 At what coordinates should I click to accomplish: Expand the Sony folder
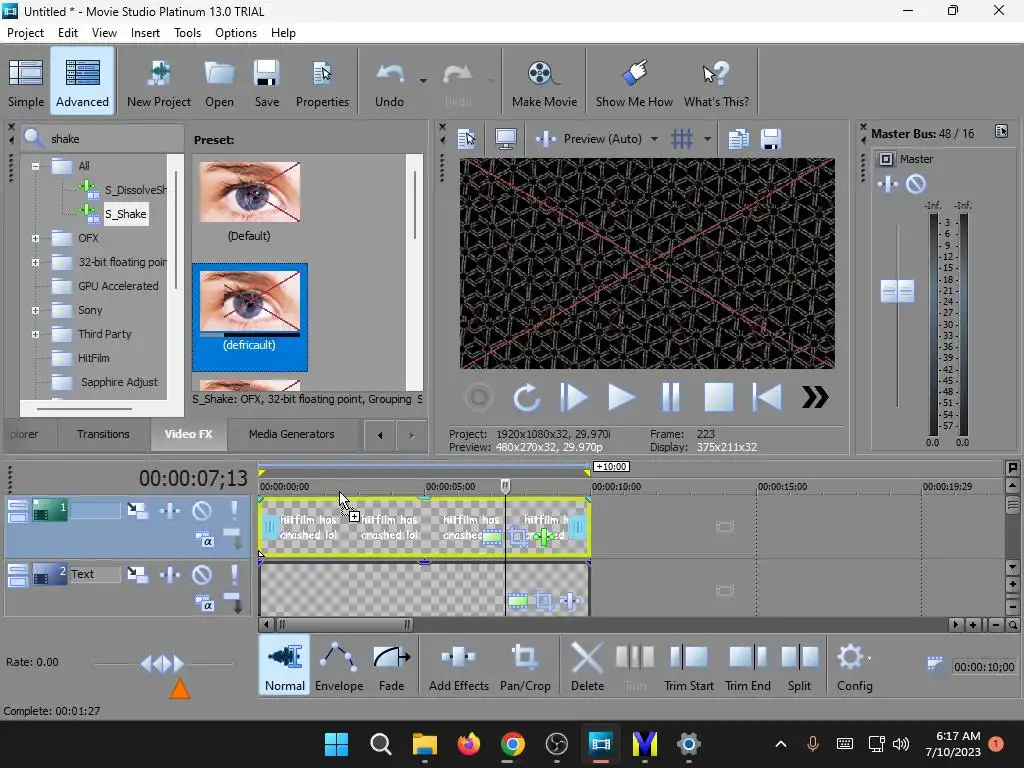tap(35, 310)
